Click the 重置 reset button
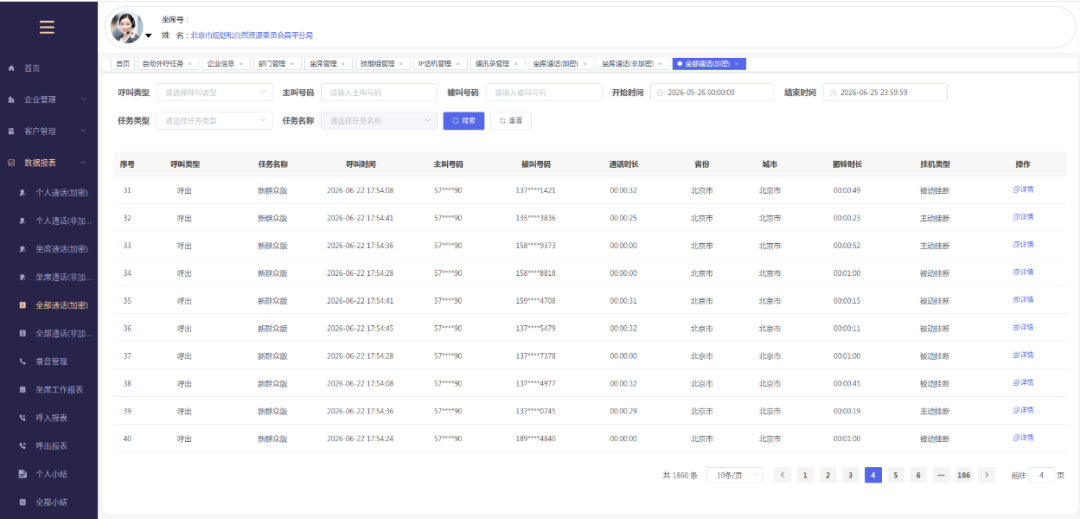This screenshot has height=519, width=1080. point(510,120)
